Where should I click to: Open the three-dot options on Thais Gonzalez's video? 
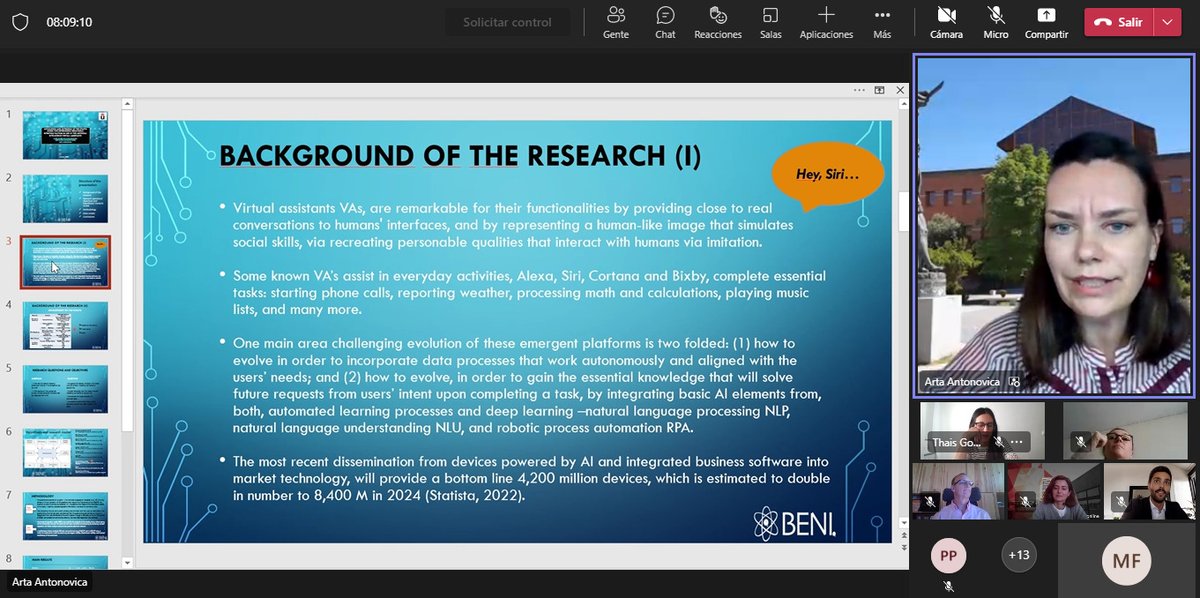click(x=1015, y=442)
